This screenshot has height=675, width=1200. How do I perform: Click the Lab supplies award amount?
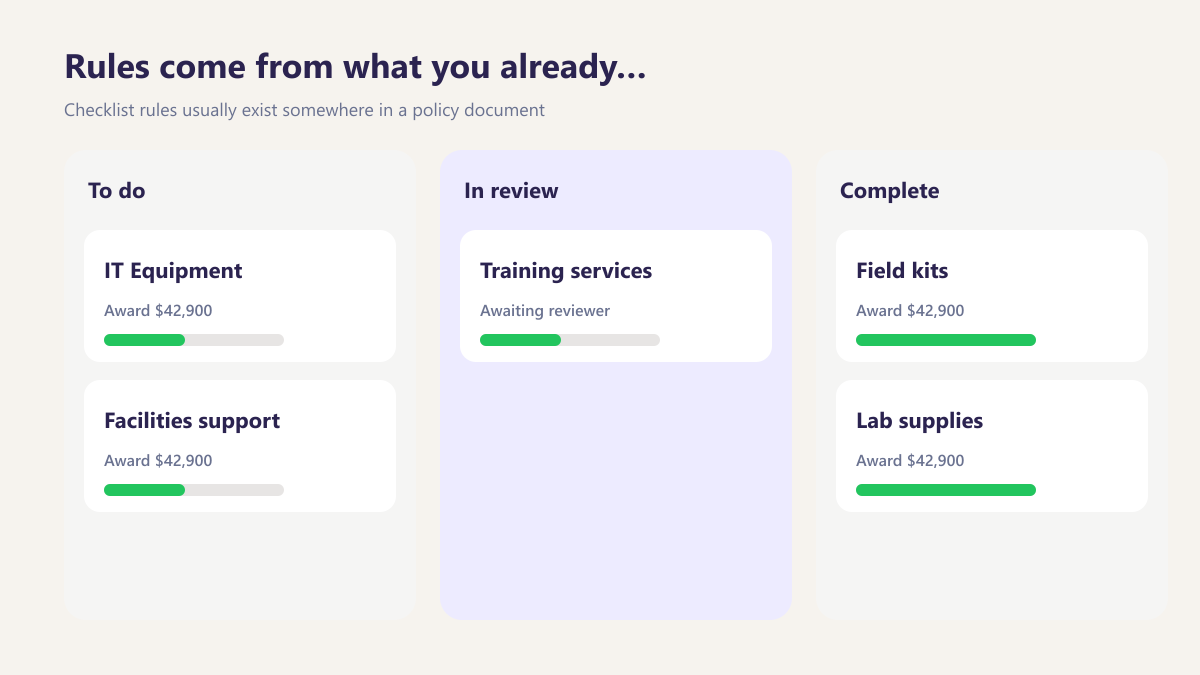pyautogui.click(x=910, y=461)
